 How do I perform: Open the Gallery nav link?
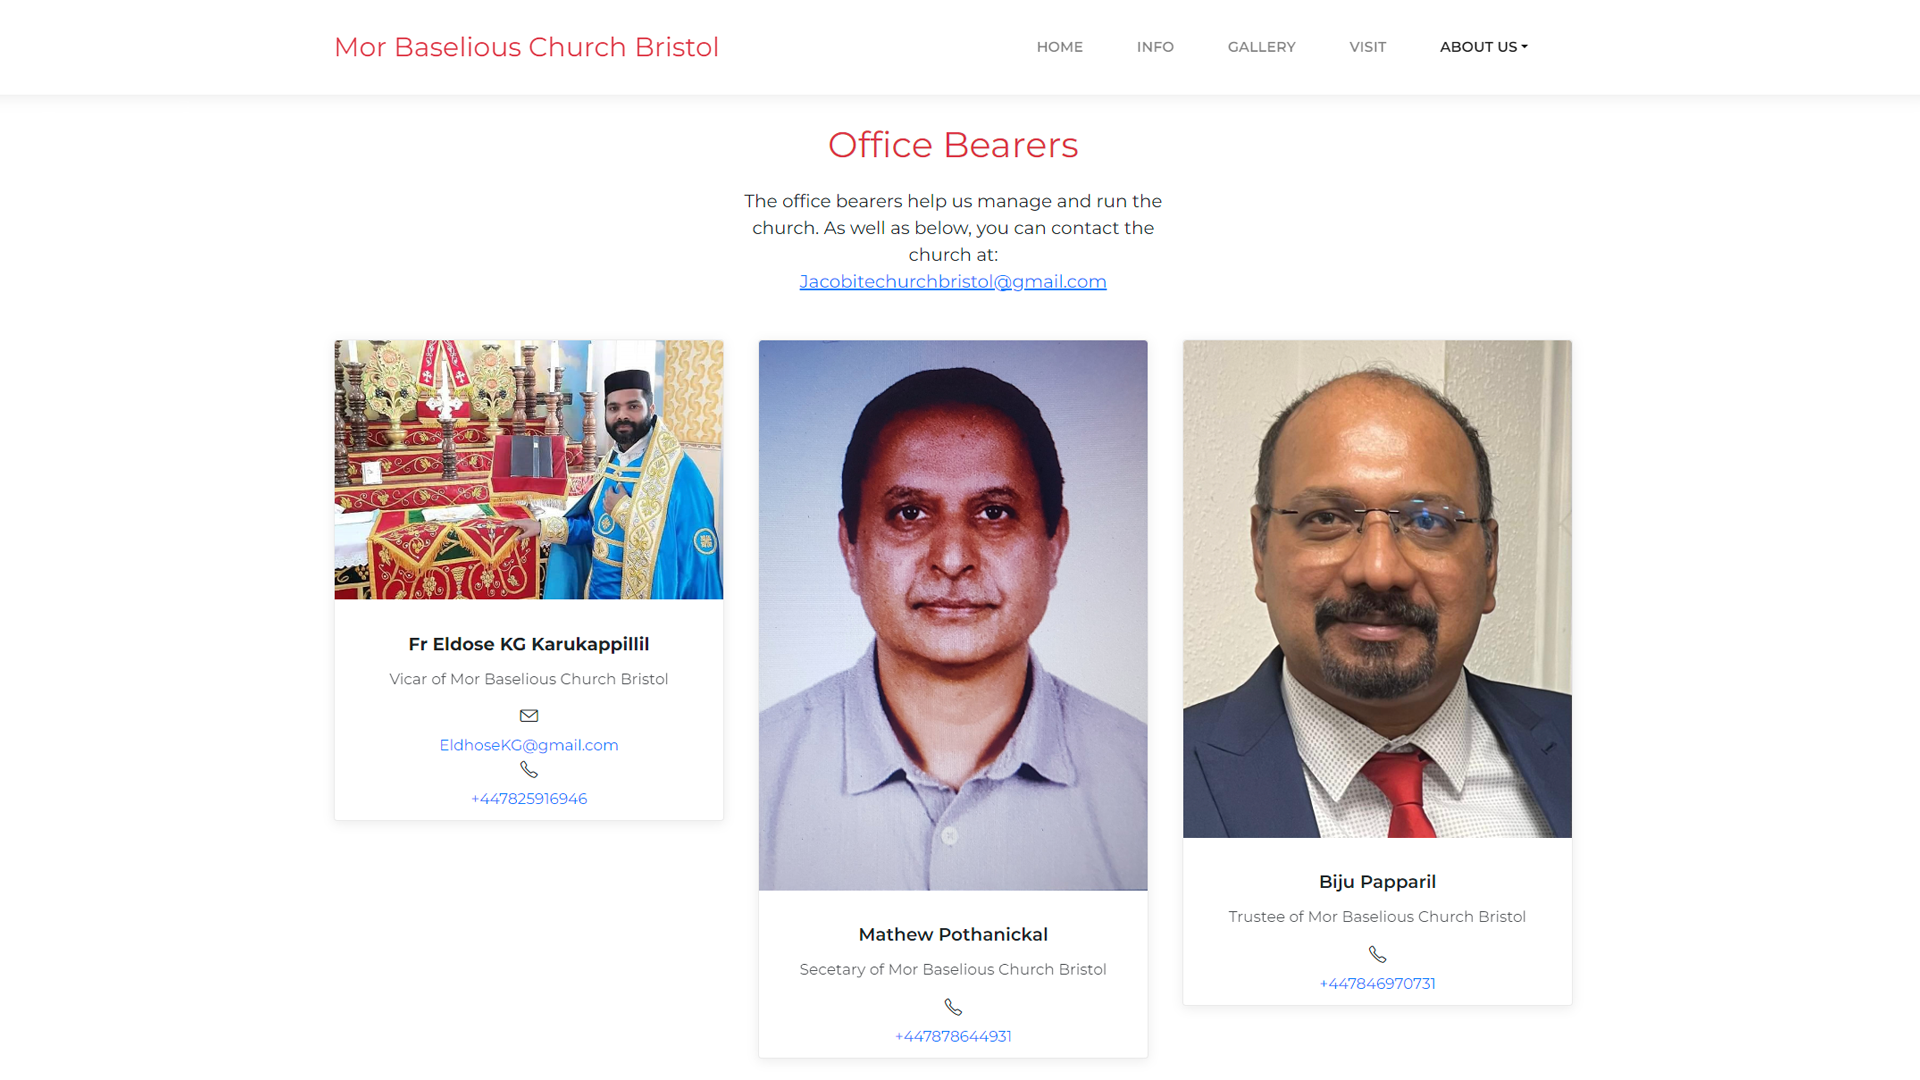1261,47
